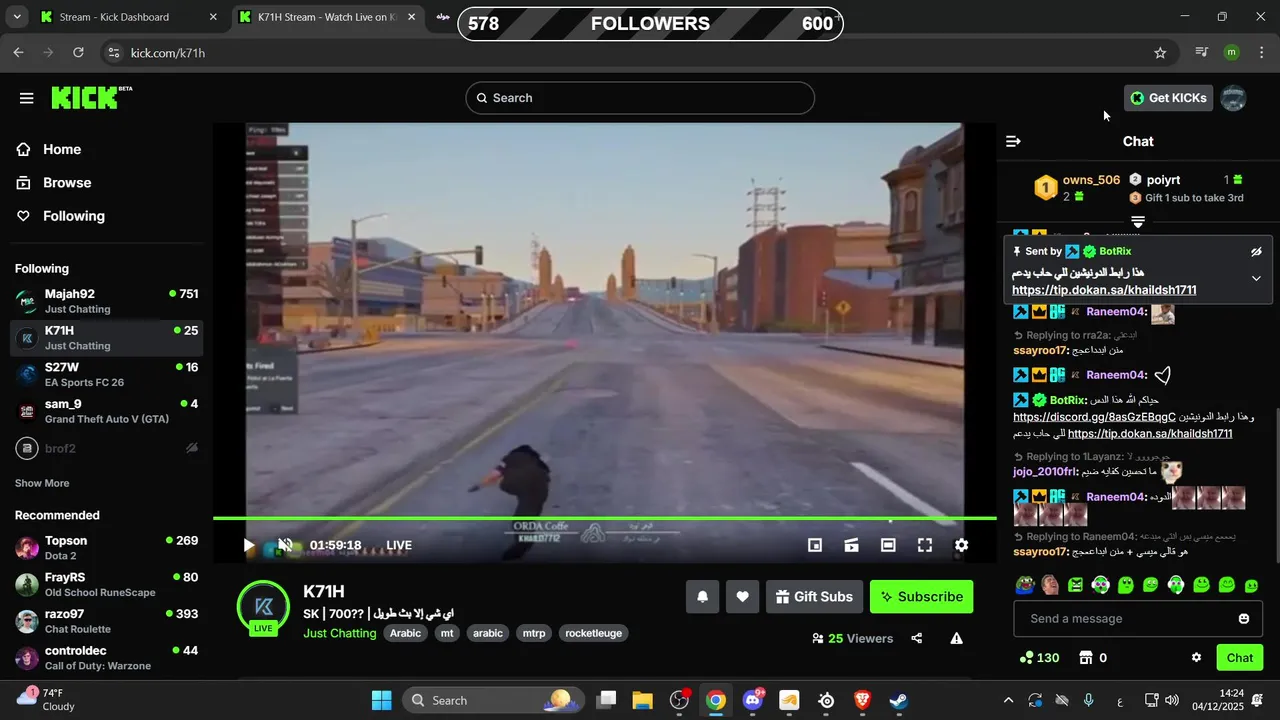
Task: Open the clip creation icon in player
Action: (852, 545)
